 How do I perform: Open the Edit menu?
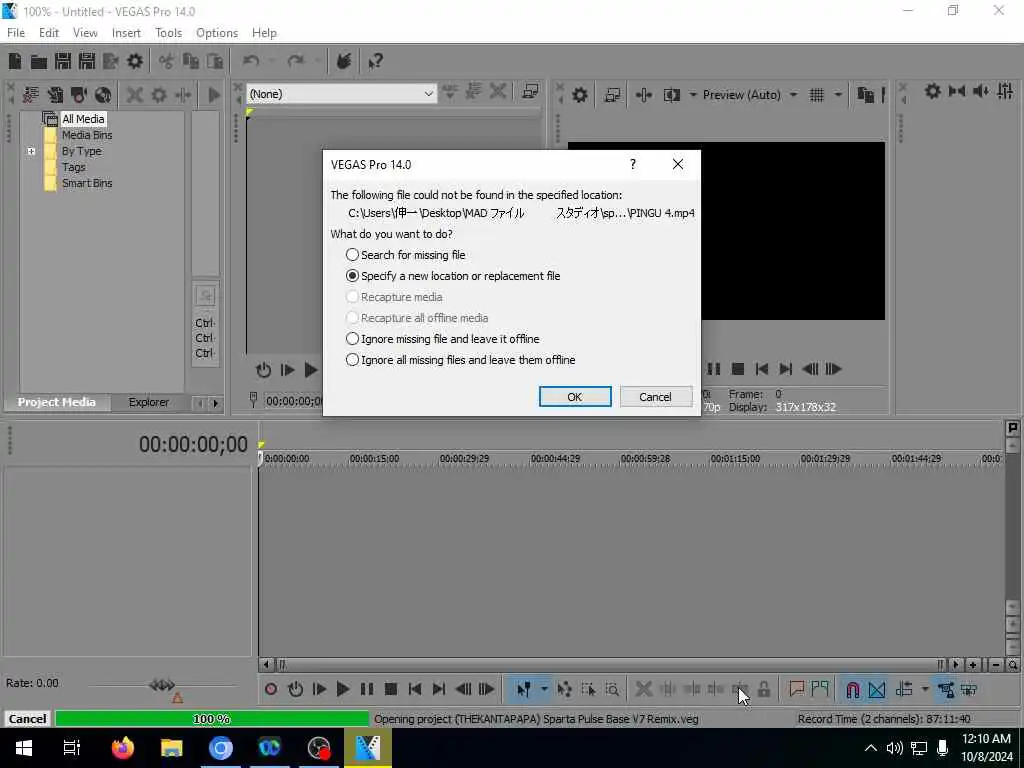click(x=48, y=33)
